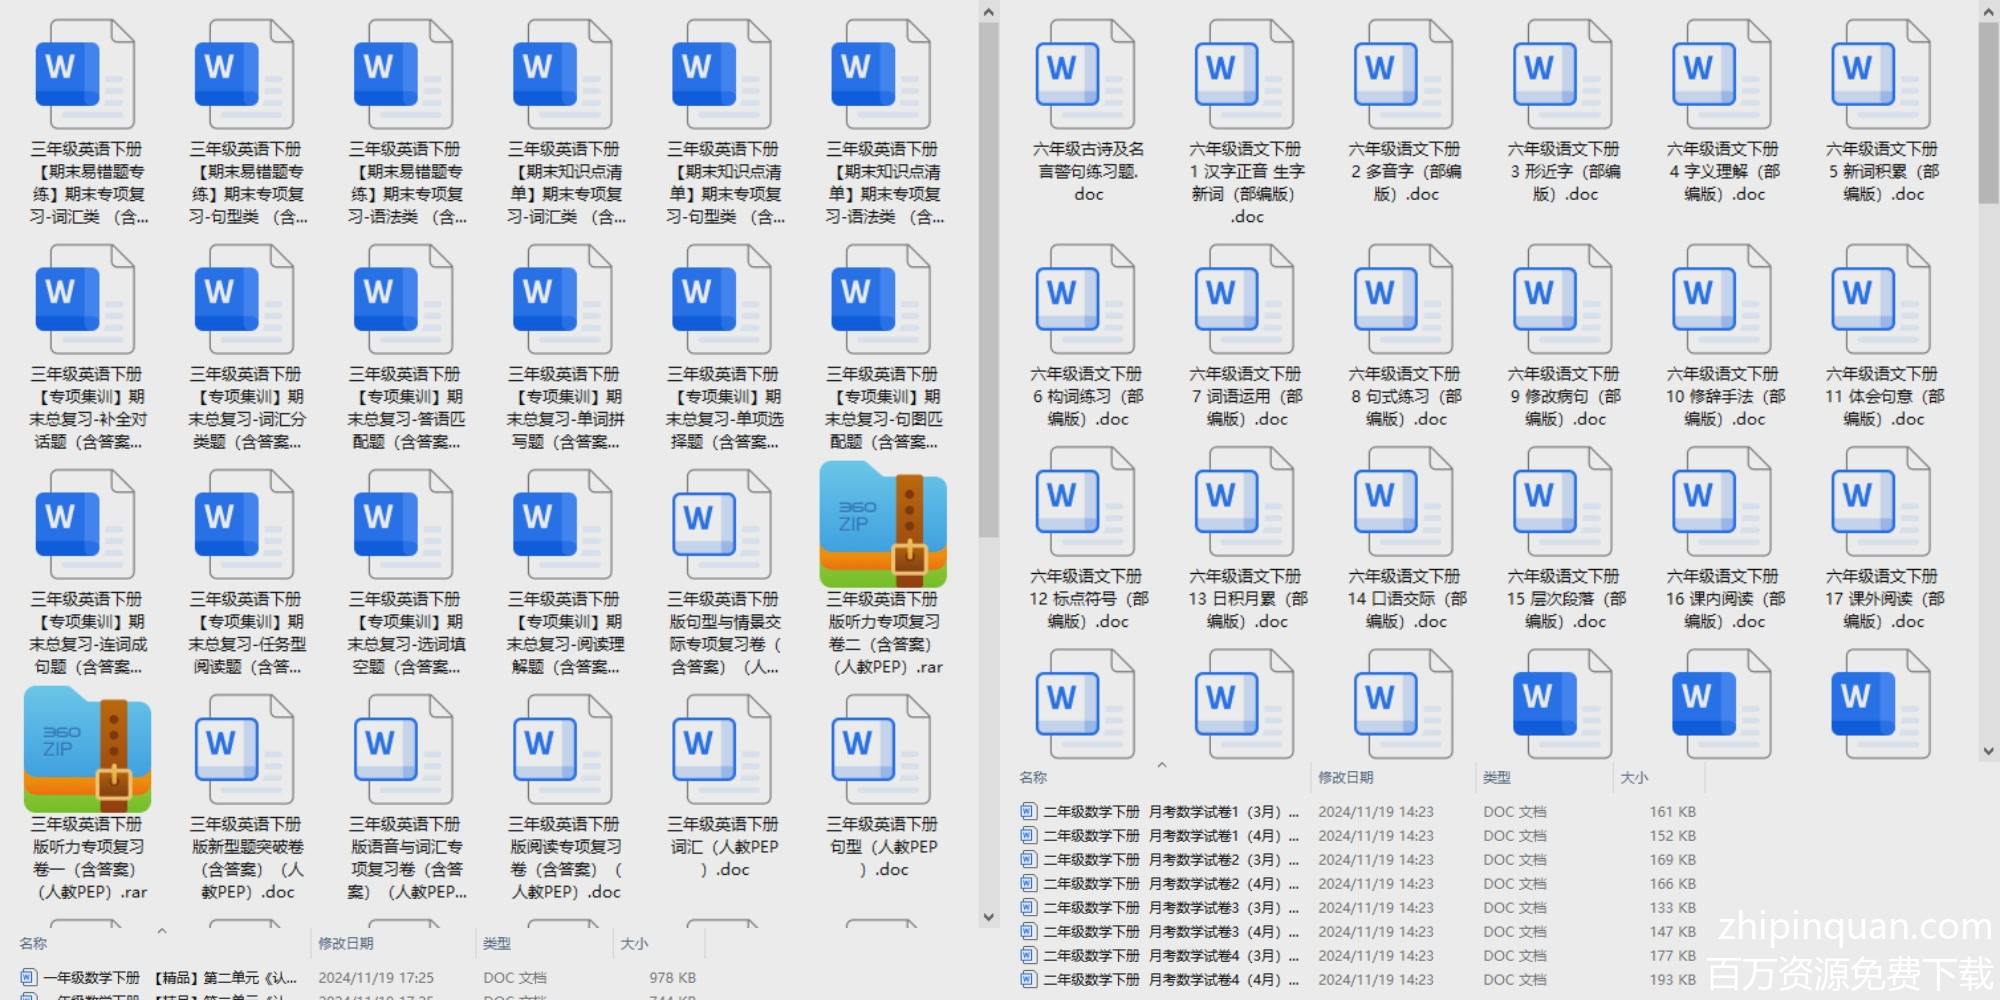Click the sort arrow above 名称 in left pane

tap(161, 931)
